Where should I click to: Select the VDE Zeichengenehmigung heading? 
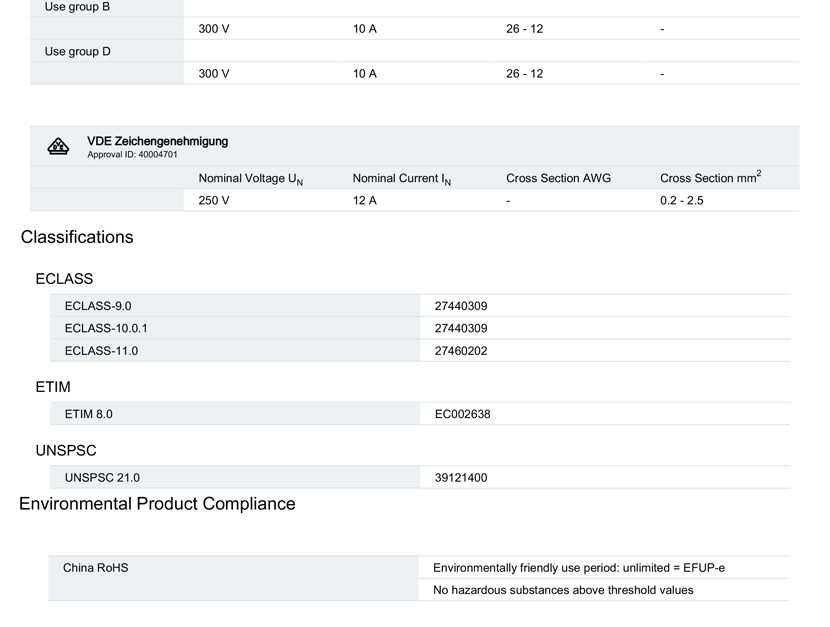[158, 141]
